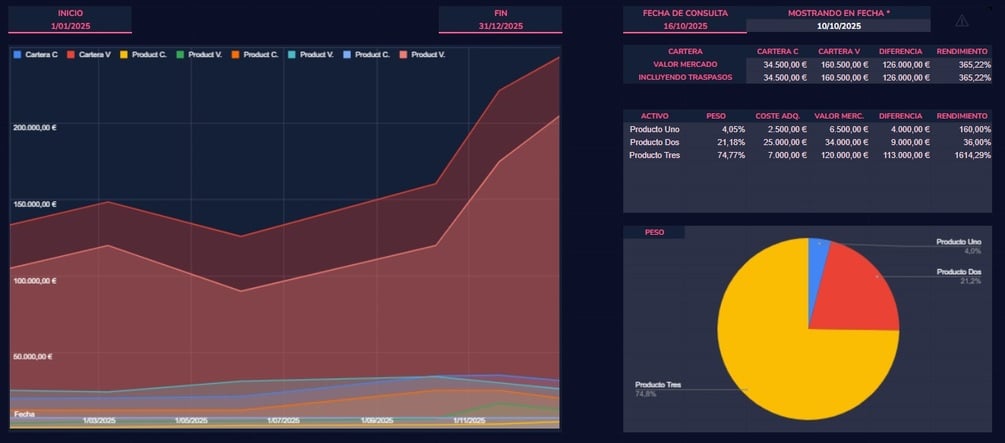This screenshot has width=1005, height=443.
Task: Select the INCLUYENDO TRASPASOS row label
Action: pos(685,77)
